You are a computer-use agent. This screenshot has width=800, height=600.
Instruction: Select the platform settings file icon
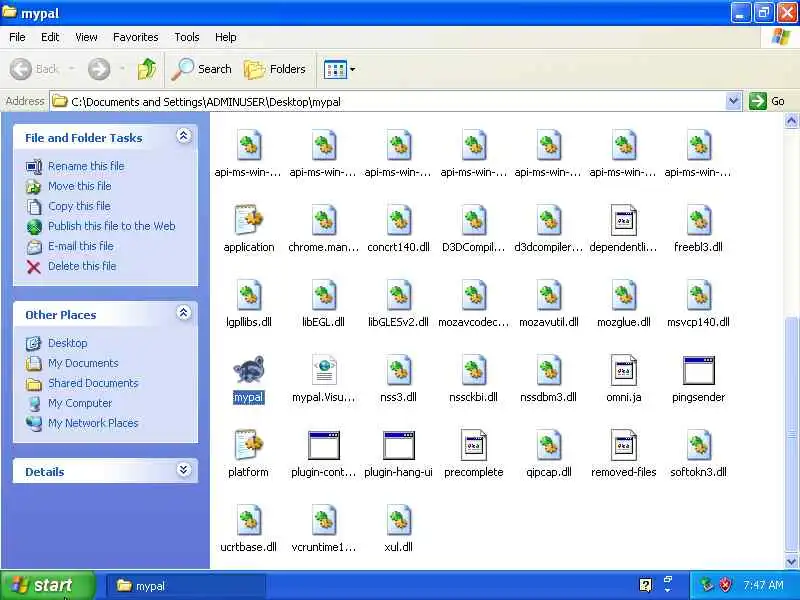pyautogui.click(x=248, y=445)
